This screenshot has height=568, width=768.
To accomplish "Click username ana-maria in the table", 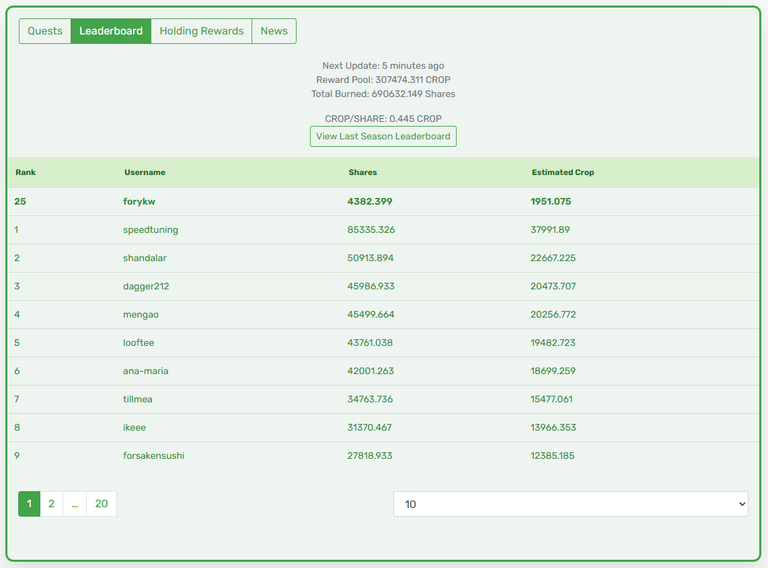I will (x=145, y=371).
